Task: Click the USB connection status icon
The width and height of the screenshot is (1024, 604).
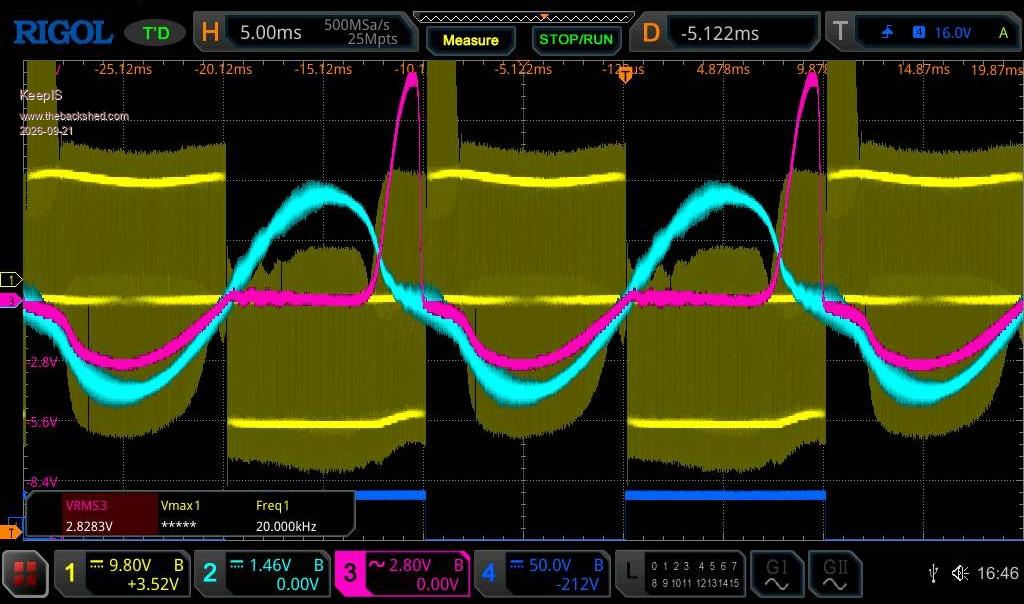Action: pos(933,573)
